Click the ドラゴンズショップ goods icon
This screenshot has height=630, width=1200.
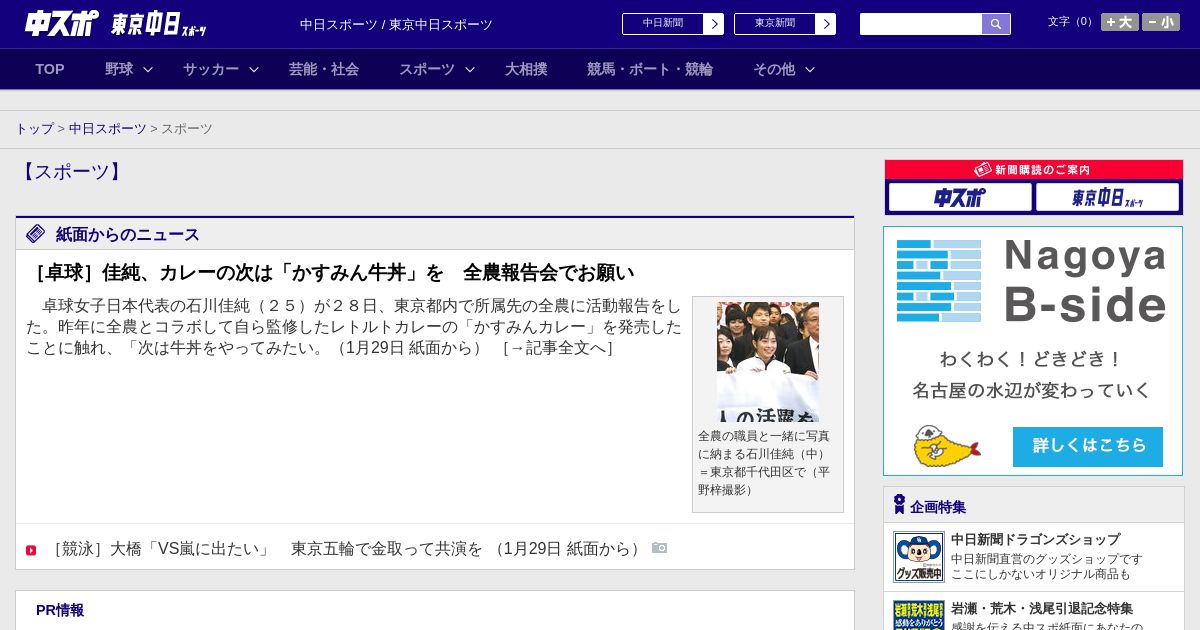click(x=918, y=557)
